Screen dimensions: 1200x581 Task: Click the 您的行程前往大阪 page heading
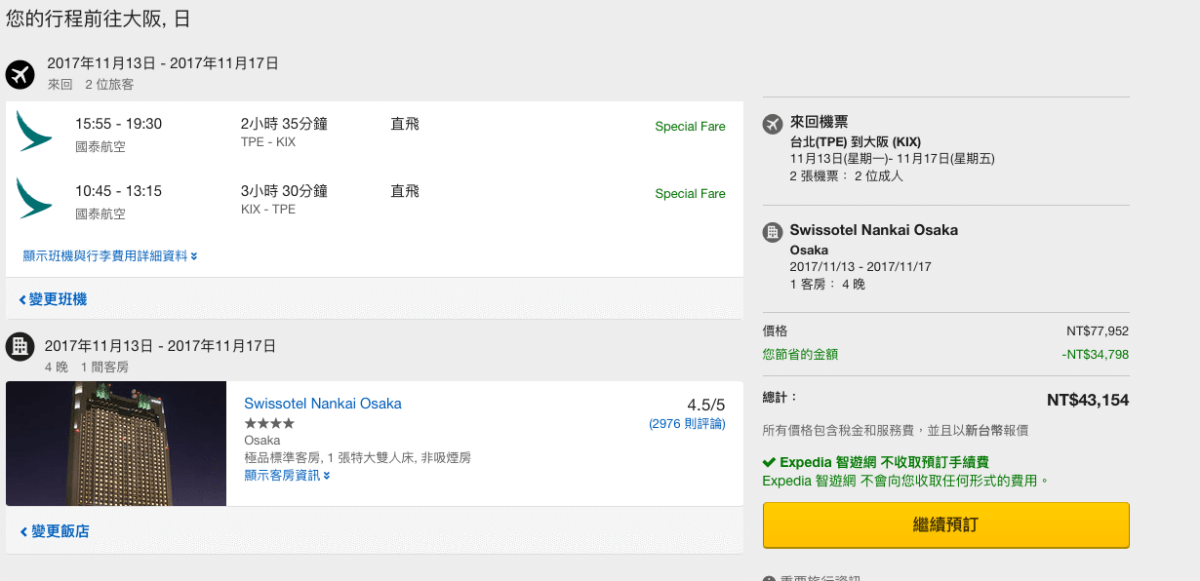tap(97, 17)
